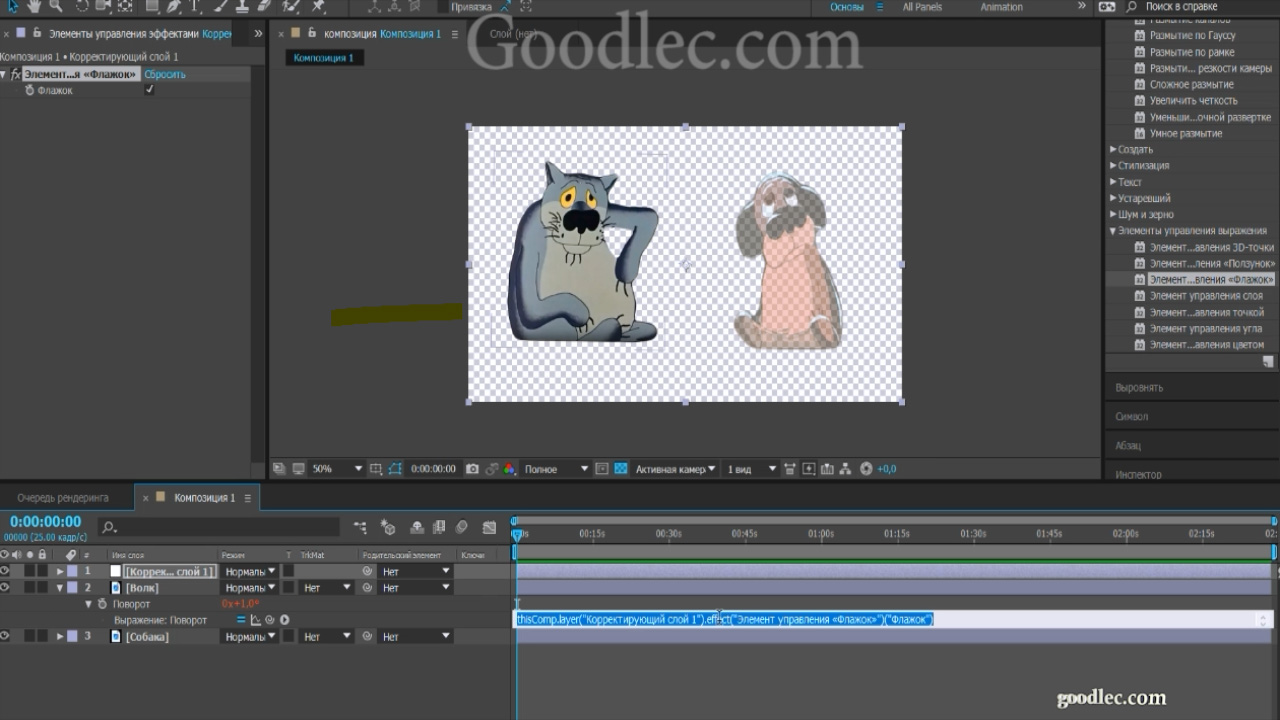Select the Puppet Pin tool
Viewport: 1280px width, 720px height.
click(317, 7)
